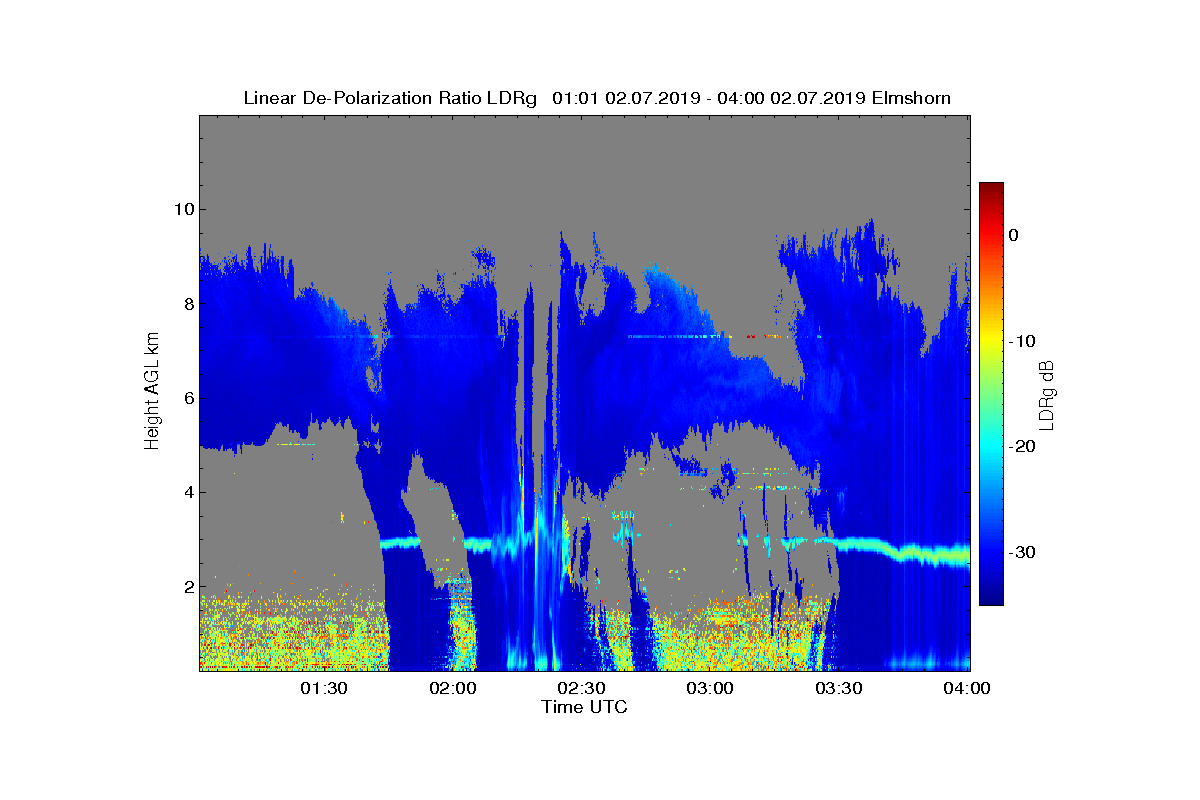Screen dimensions: 1200x800
Task: Click the 01:30 time tick label
Action: (x=324, y=689)
